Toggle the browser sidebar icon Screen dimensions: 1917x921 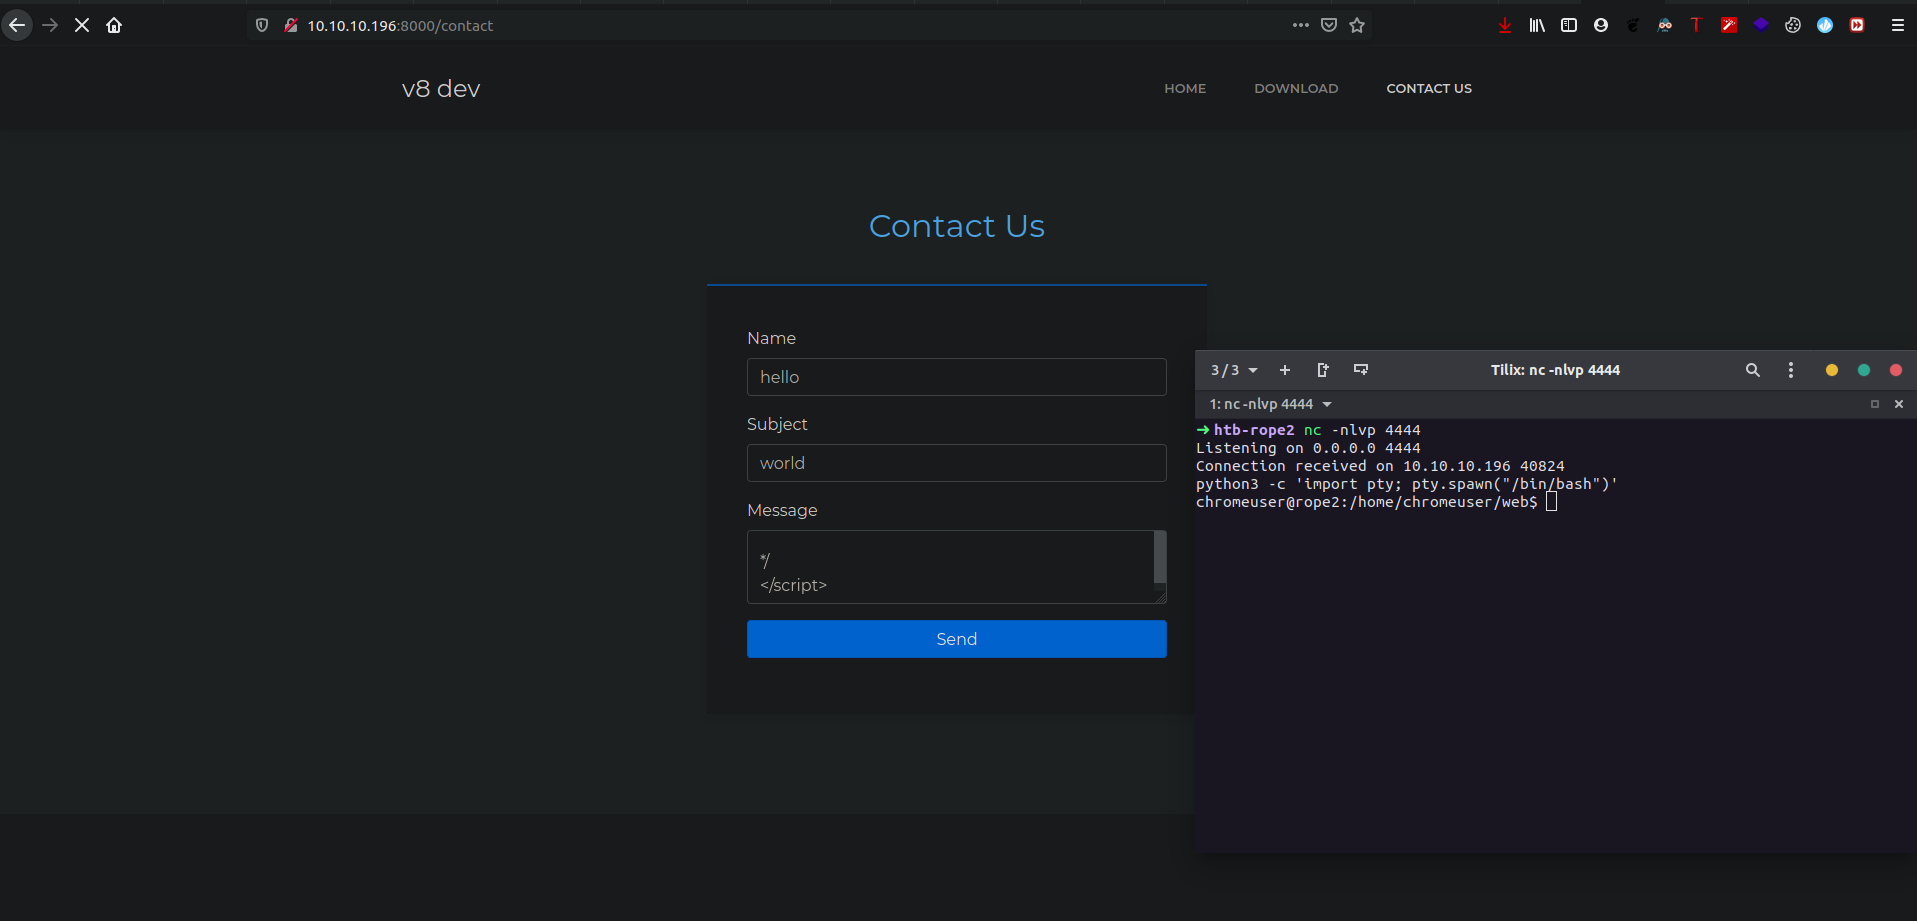pyautogui.click(x=1569, y=25)
